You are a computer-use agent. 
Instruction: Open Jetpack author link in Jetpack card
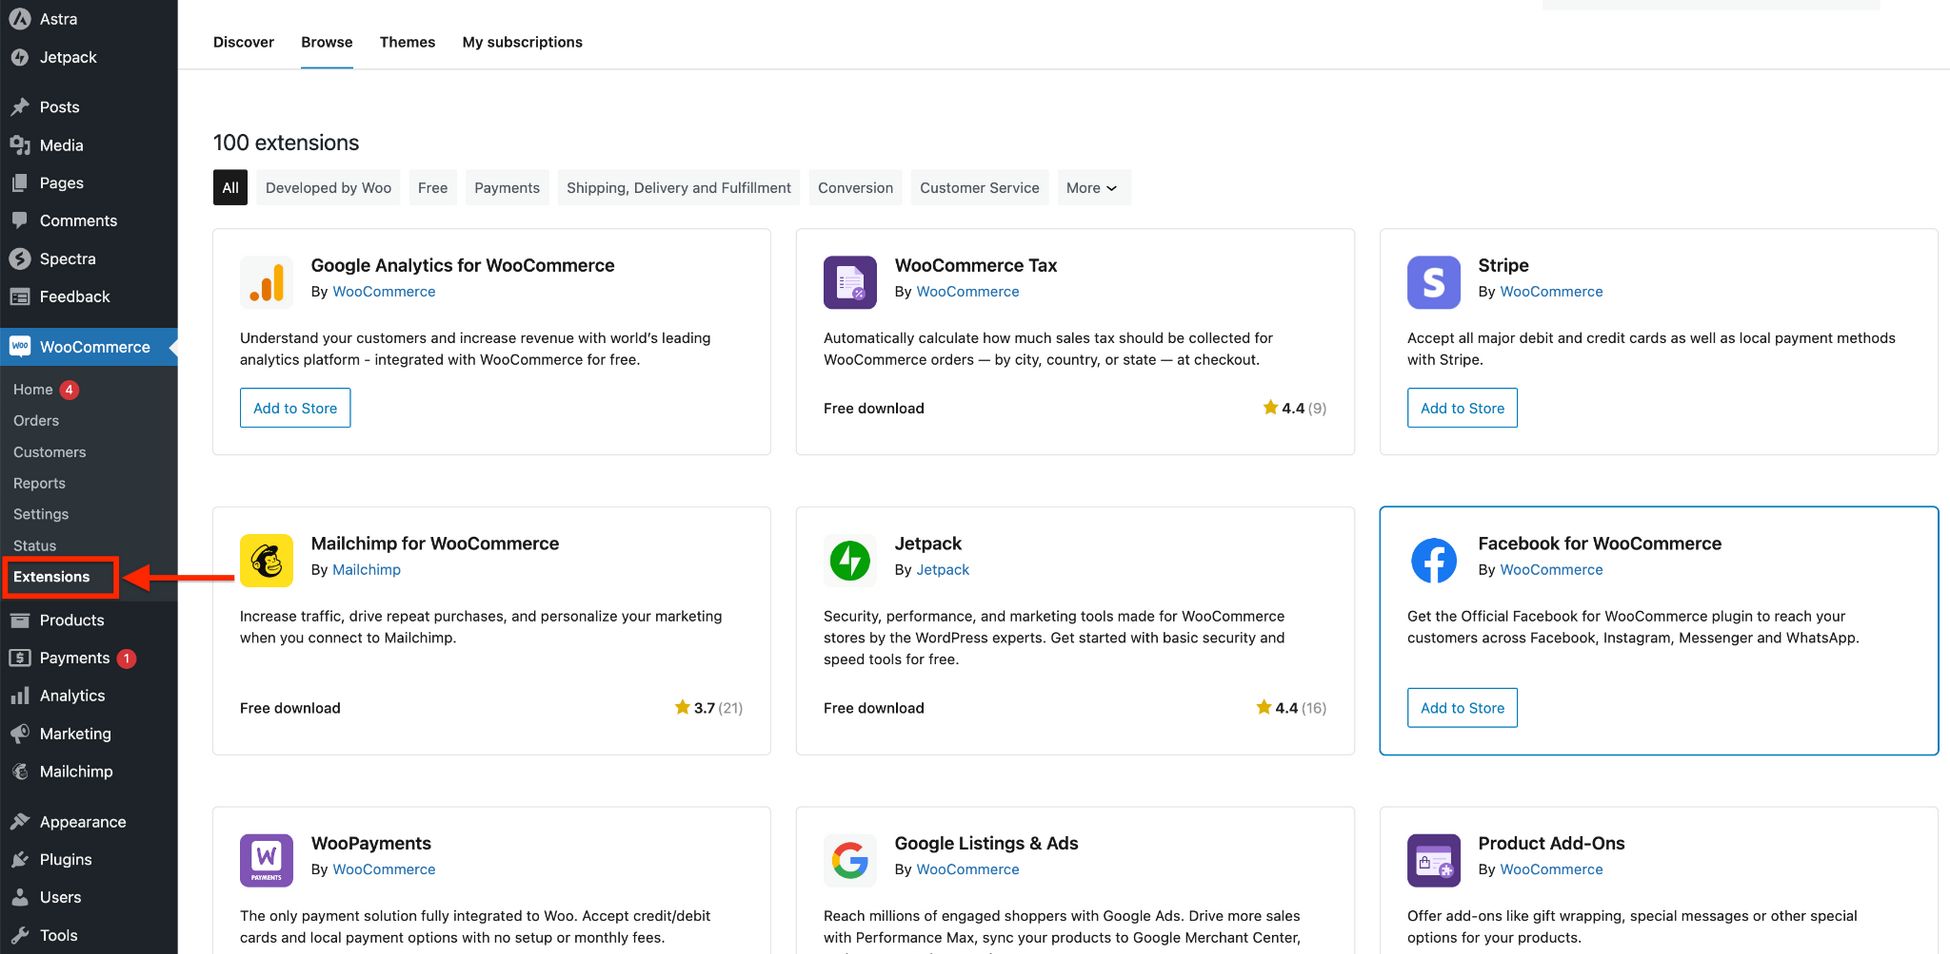pyautogui.click(x=943, y=570)
